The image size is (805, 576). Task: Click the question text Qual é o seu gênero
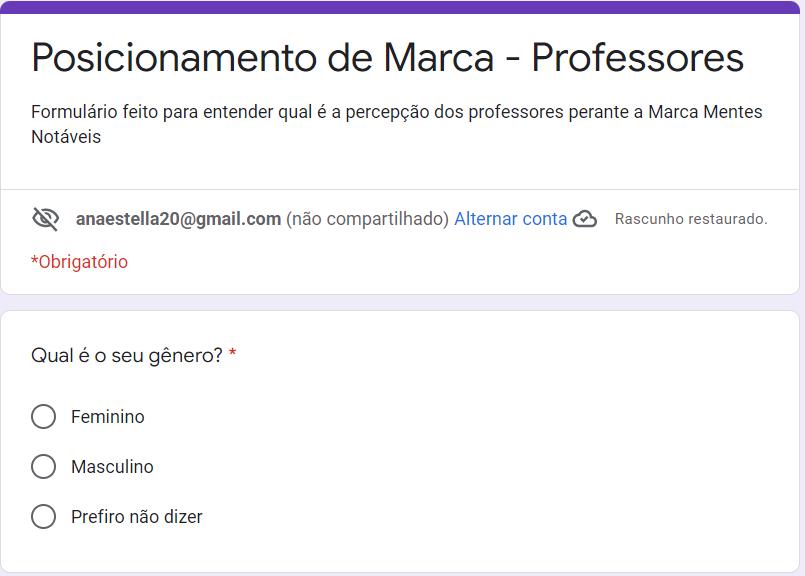[x=127, y=356]
